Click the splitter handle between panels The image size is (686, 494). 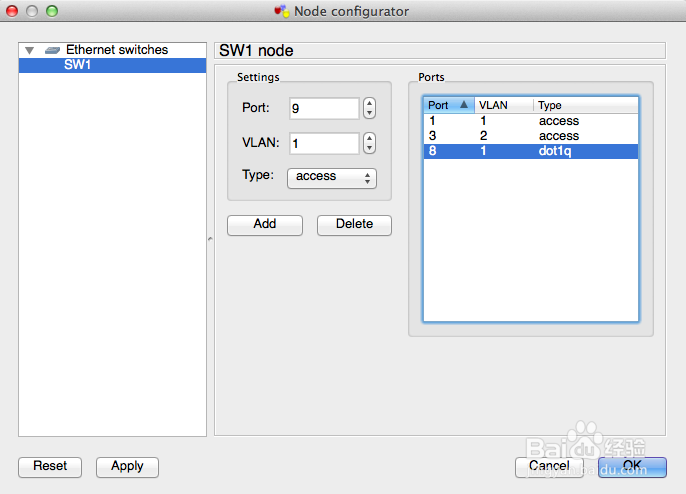pyautogui.click(x=210, y=239)
